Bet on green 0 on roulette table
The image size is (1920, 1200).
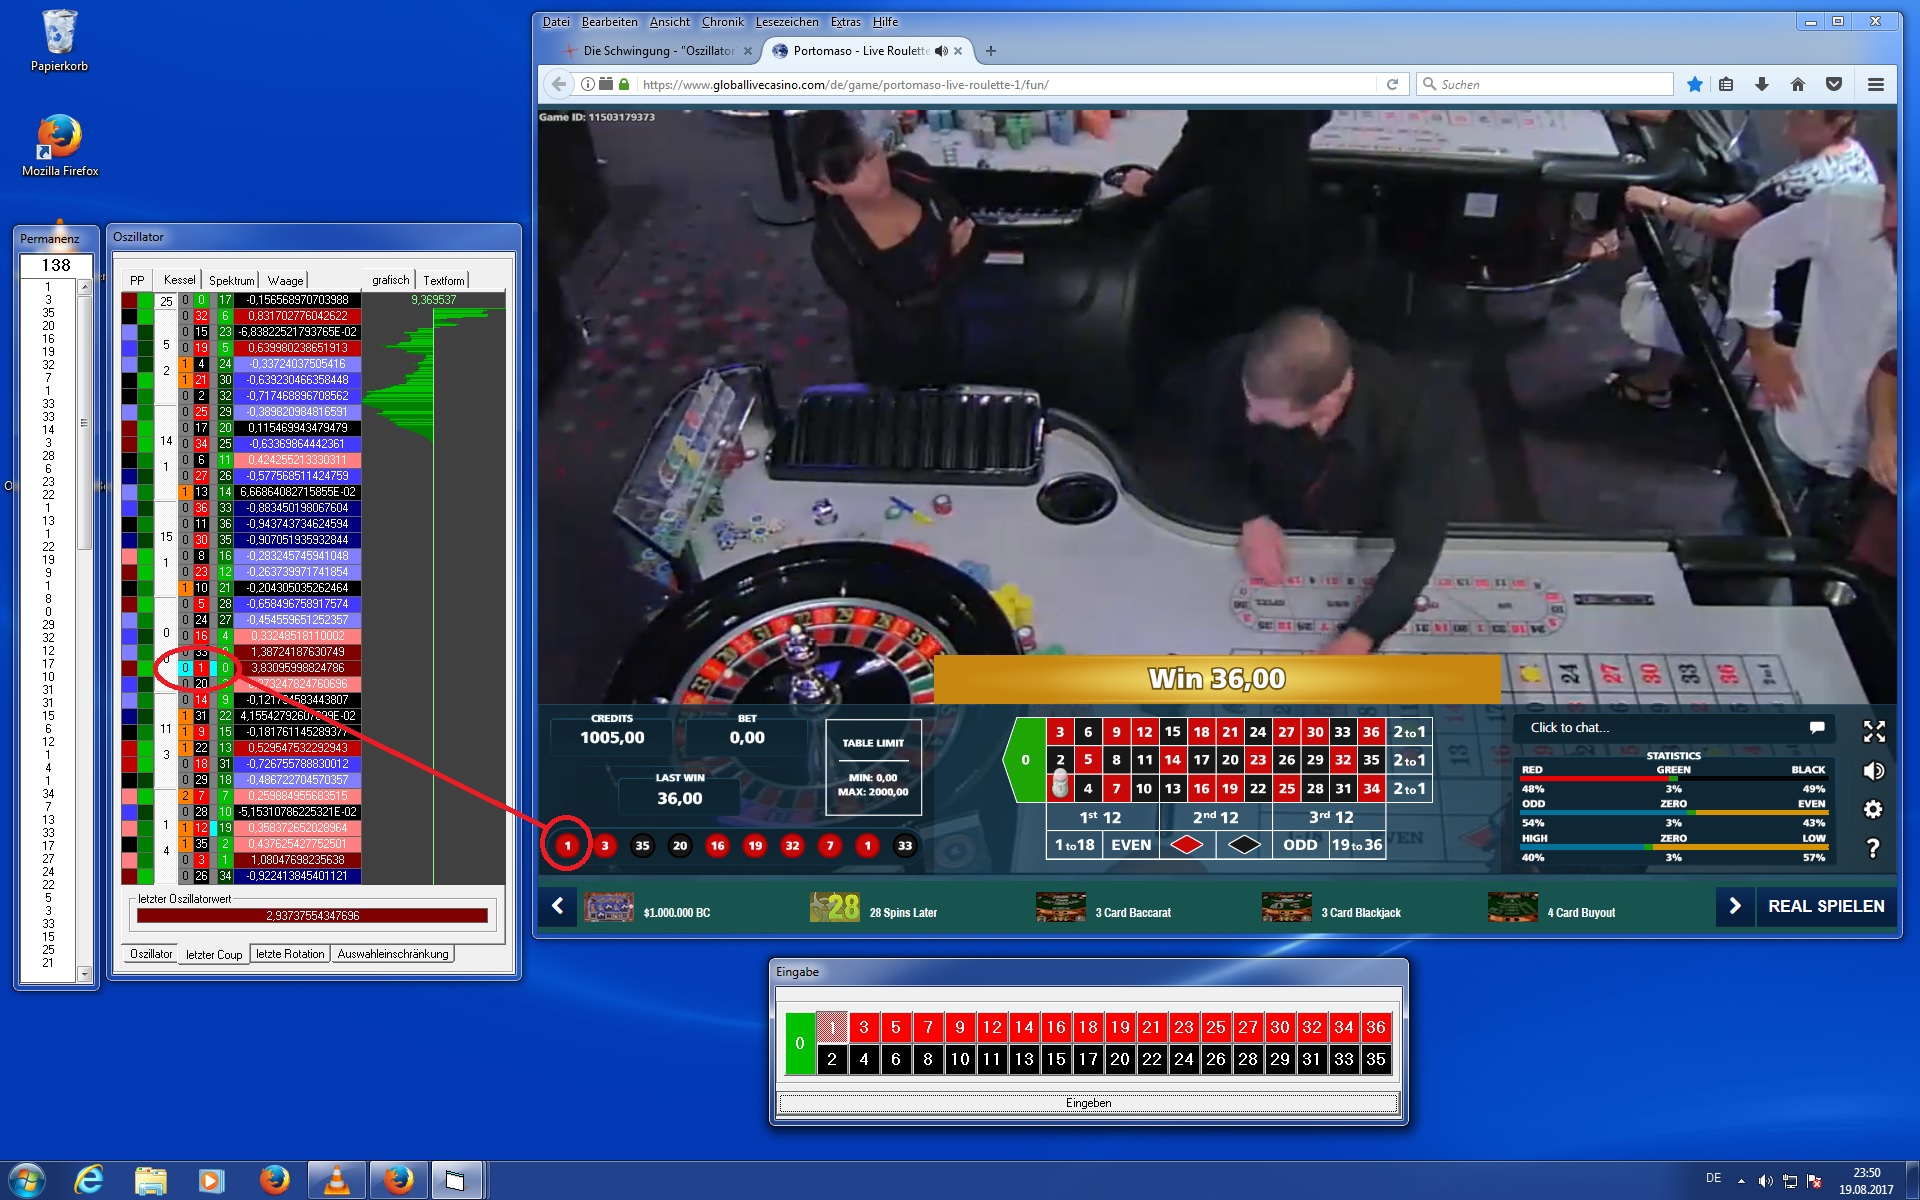coord(1025,760)
